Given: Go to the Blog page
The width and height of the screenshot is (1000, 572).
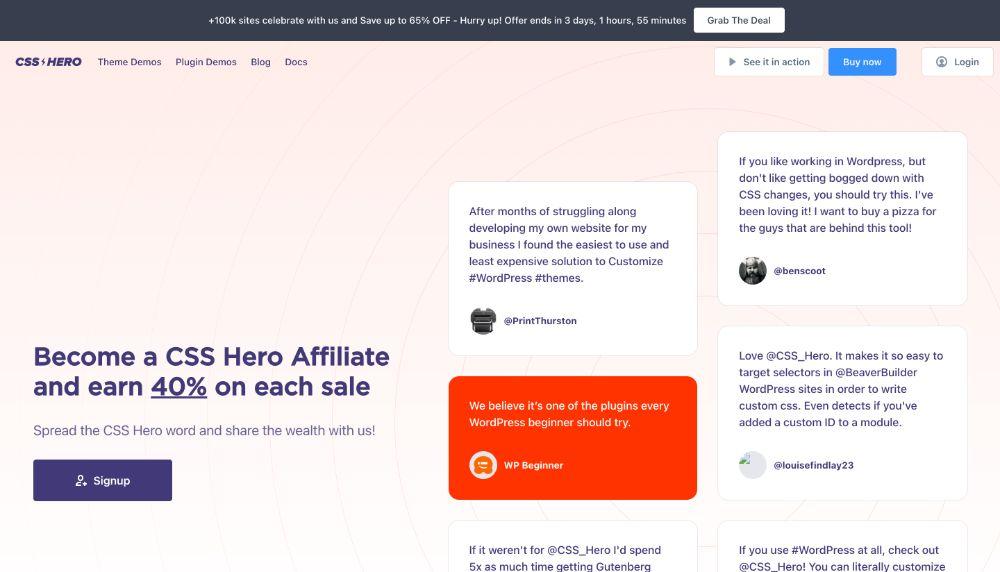Looking at the screenshot, I should pyautogui.click(x=260, y=62).
